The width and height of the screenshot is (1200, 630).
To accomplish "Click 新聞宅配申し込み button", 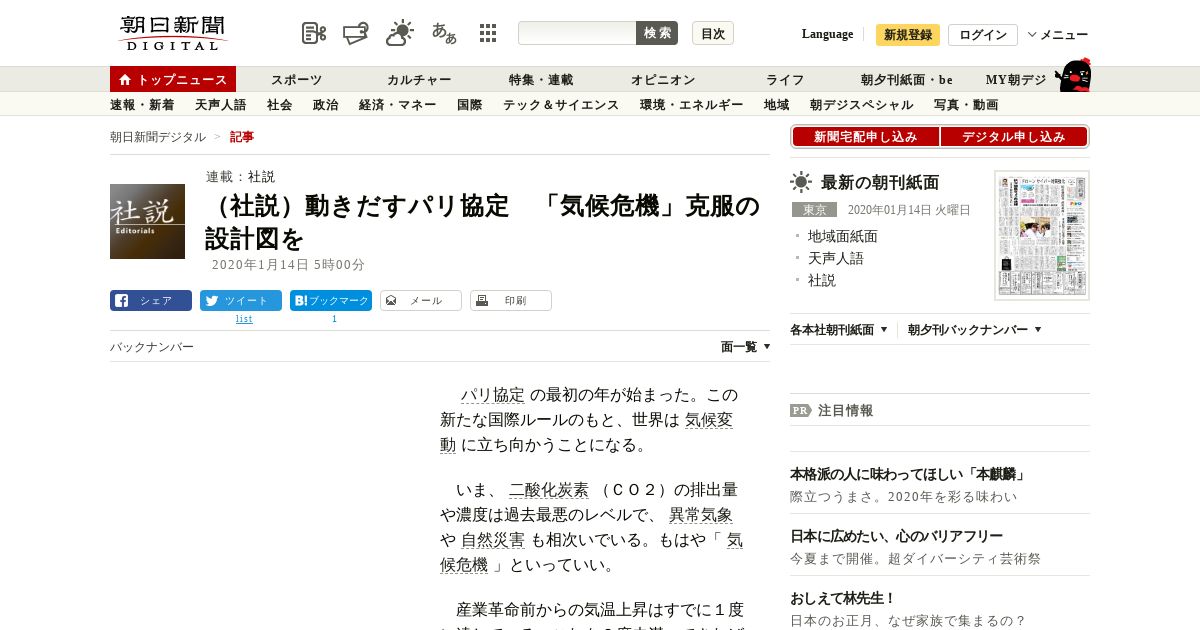I will click(865, 137).
